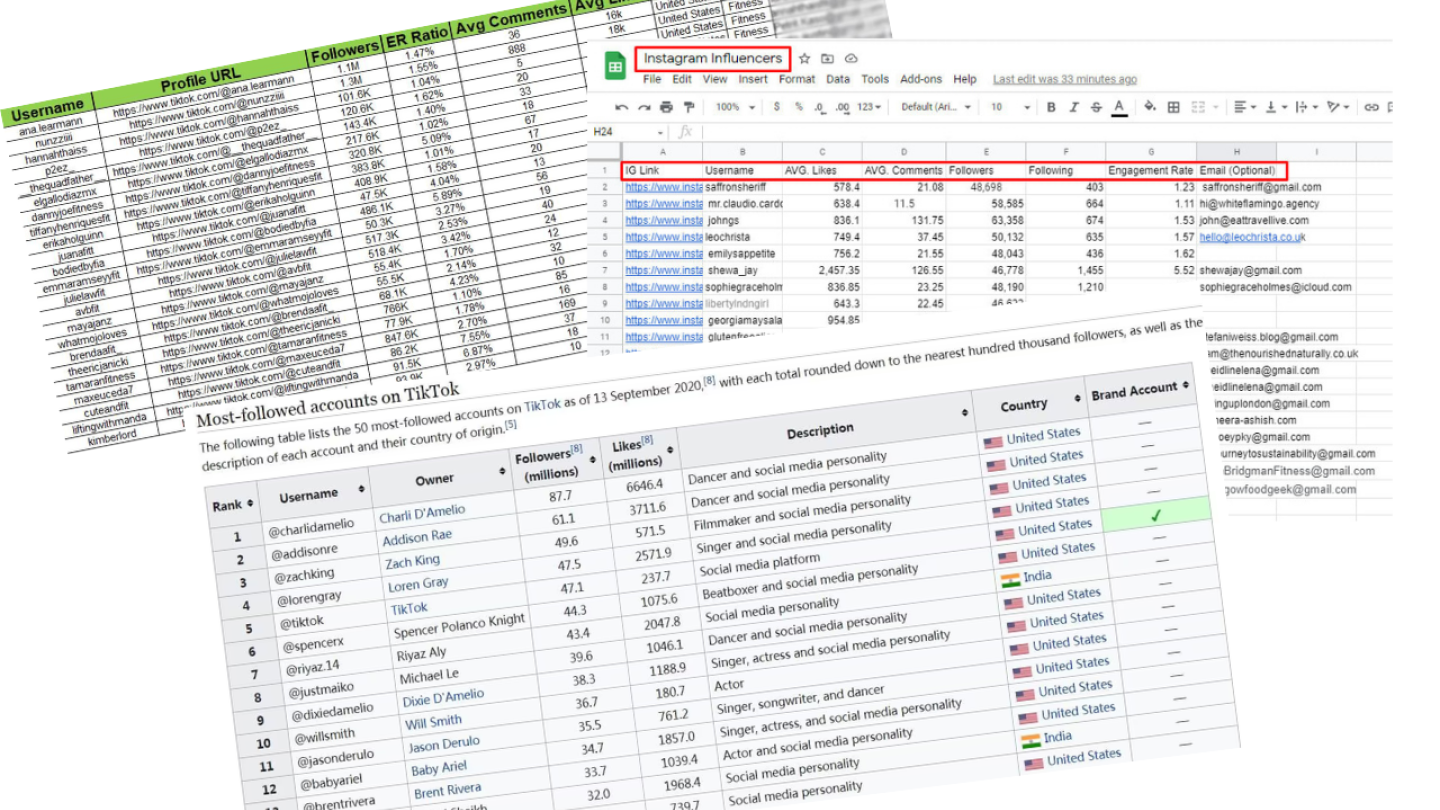The image size is (1440, 810).
Task: Check the cloud save status icon
Action: 851,59
